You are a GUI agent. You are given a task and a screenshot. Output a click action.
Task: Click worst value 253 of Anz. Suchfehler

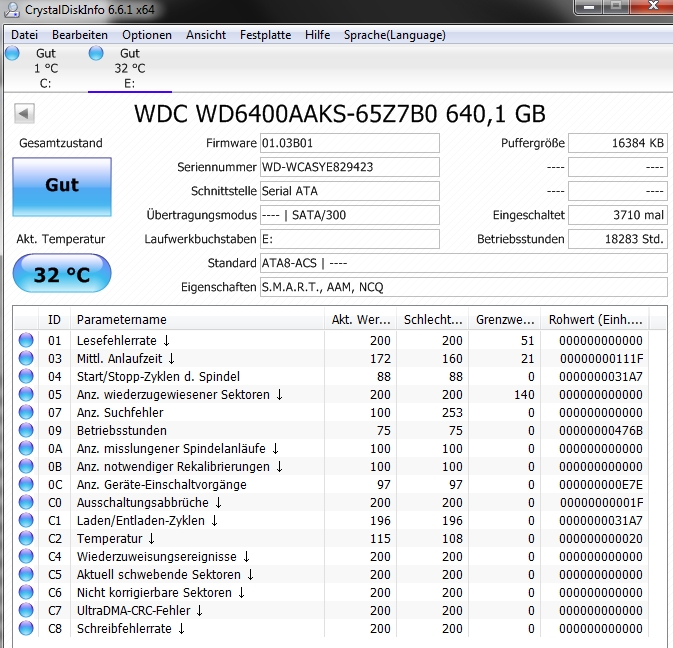452,413
